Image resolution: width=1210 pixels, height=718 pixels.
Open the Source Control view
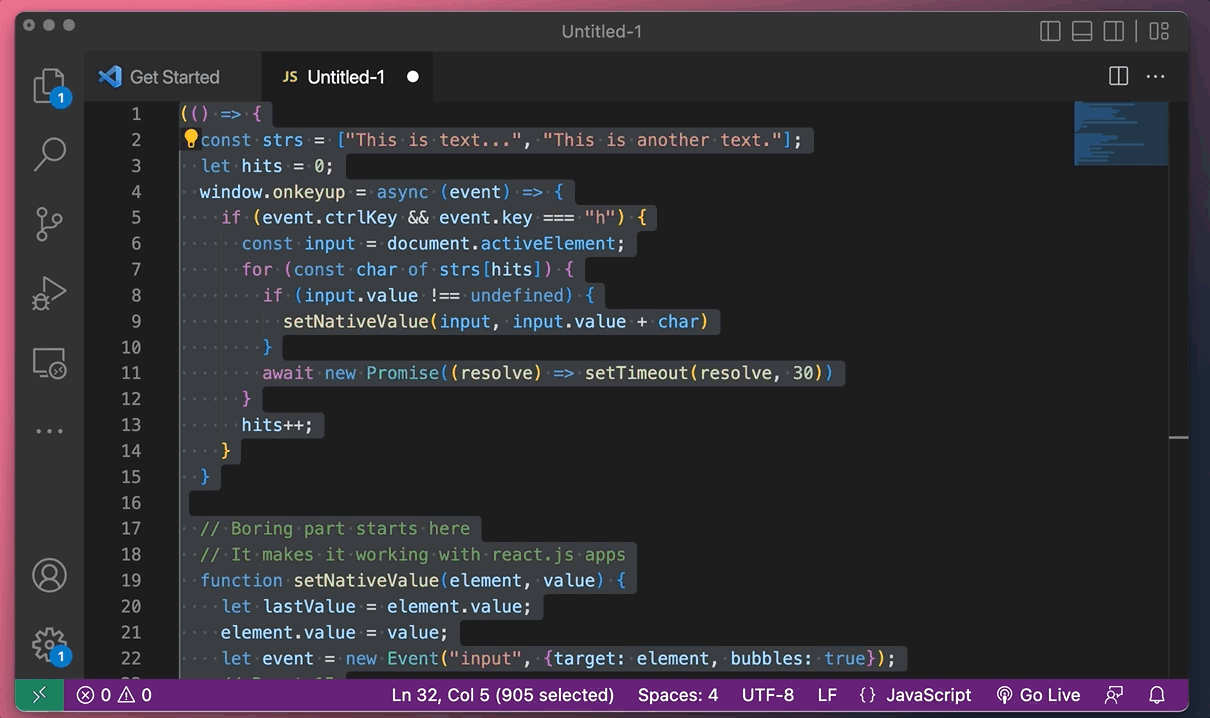(x=49, y=223)
